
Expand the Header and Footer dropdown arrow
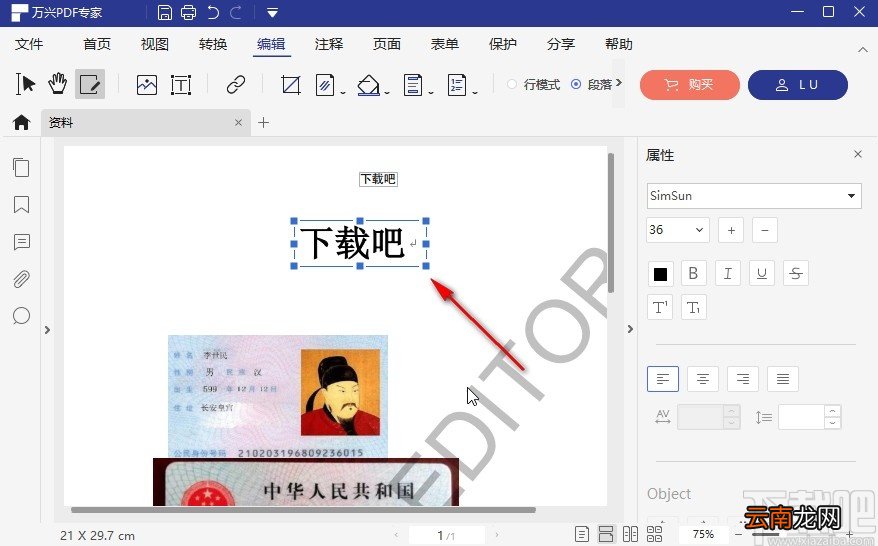(431, 93)
